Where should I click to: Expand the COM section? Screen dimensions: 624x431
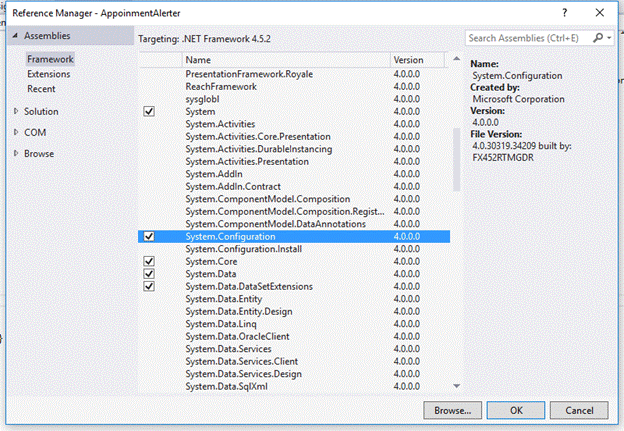[16, 132]
